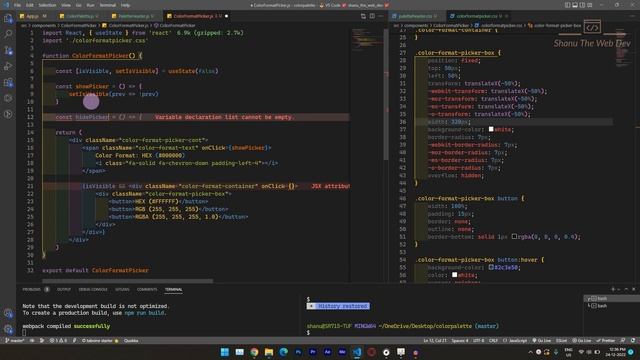This screenshot has height=360, width=640.
Task: Open the Accounts icon at sidebar bottom
Action: 8,313
